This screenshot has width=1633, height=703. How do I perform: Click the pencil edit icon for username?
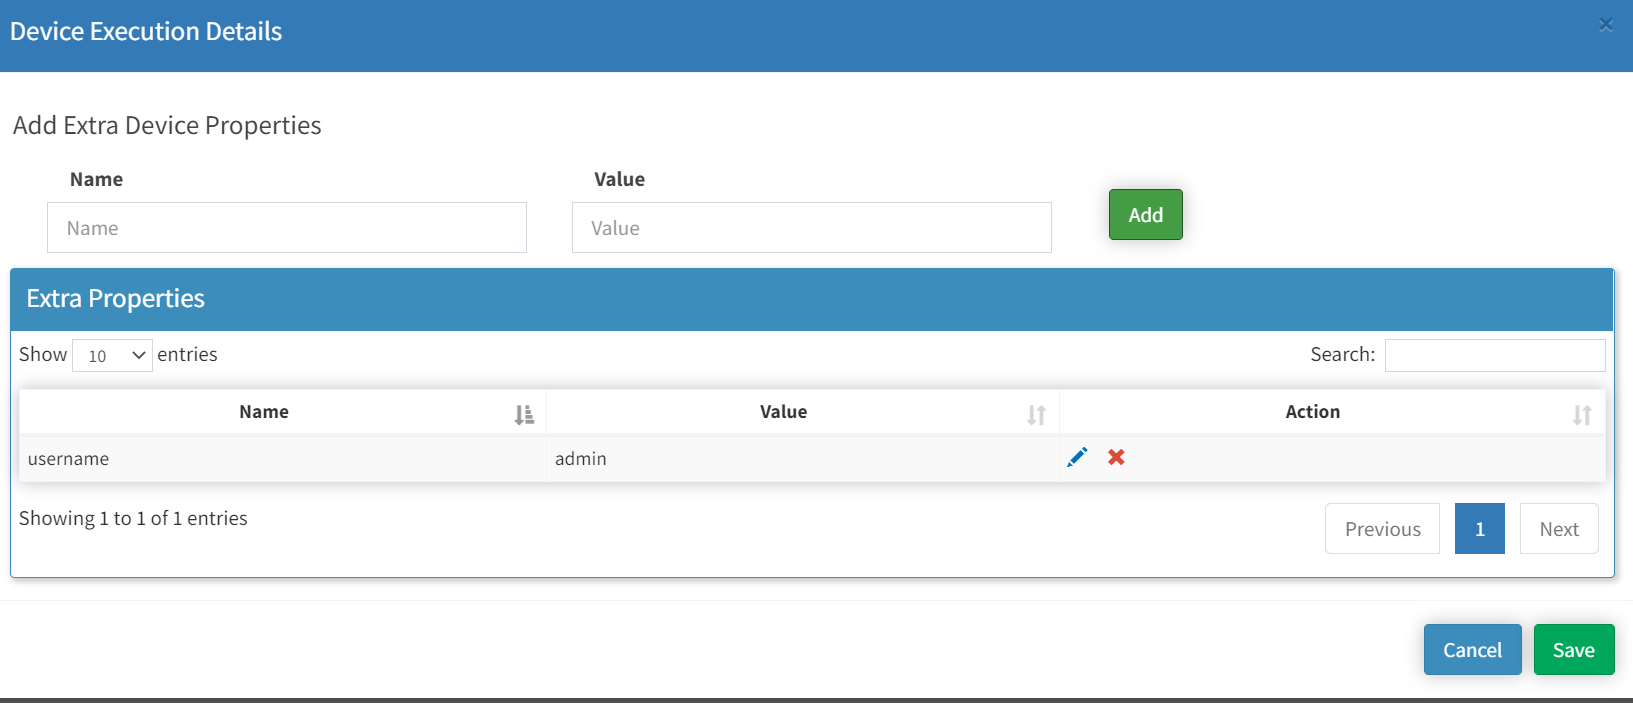pos(1077,458)
